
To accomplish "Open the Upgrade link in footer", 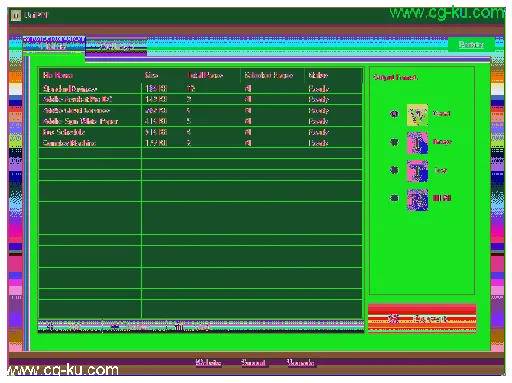I will click(x=300, y=362).
